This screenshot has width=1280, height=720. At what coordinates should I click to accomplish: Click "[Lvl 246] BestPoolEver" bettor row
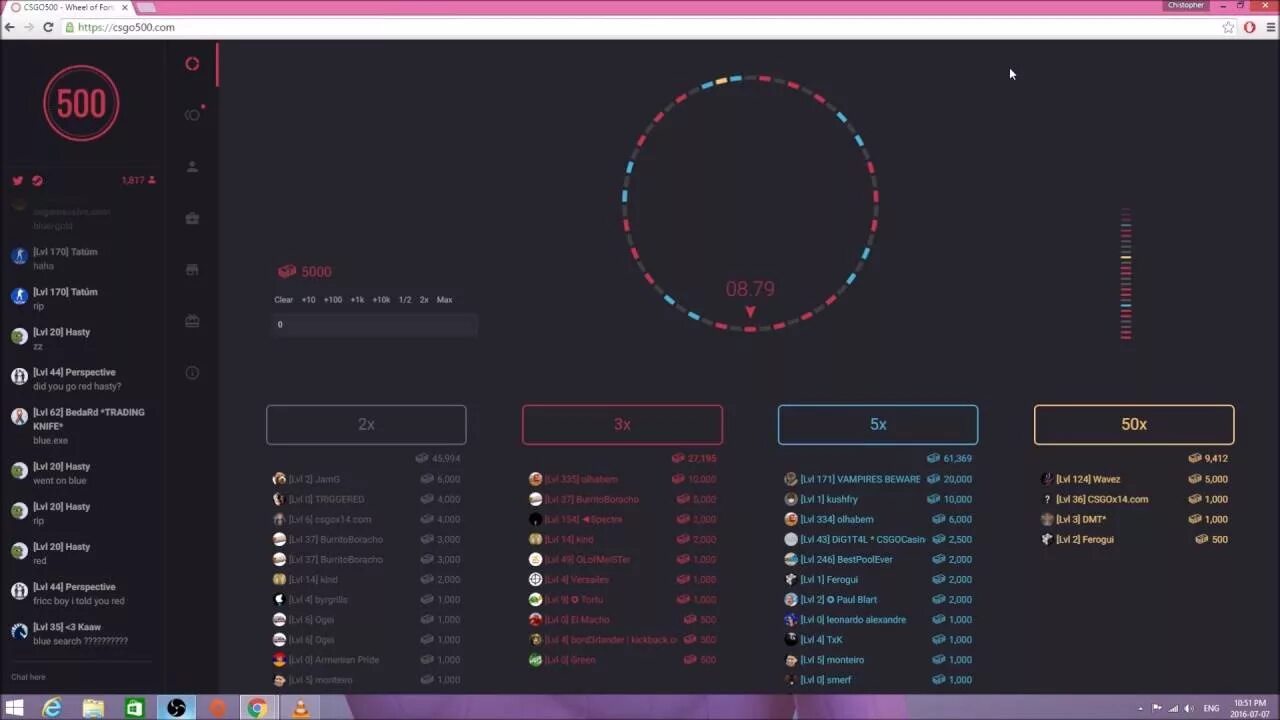(x=878, y=559)
